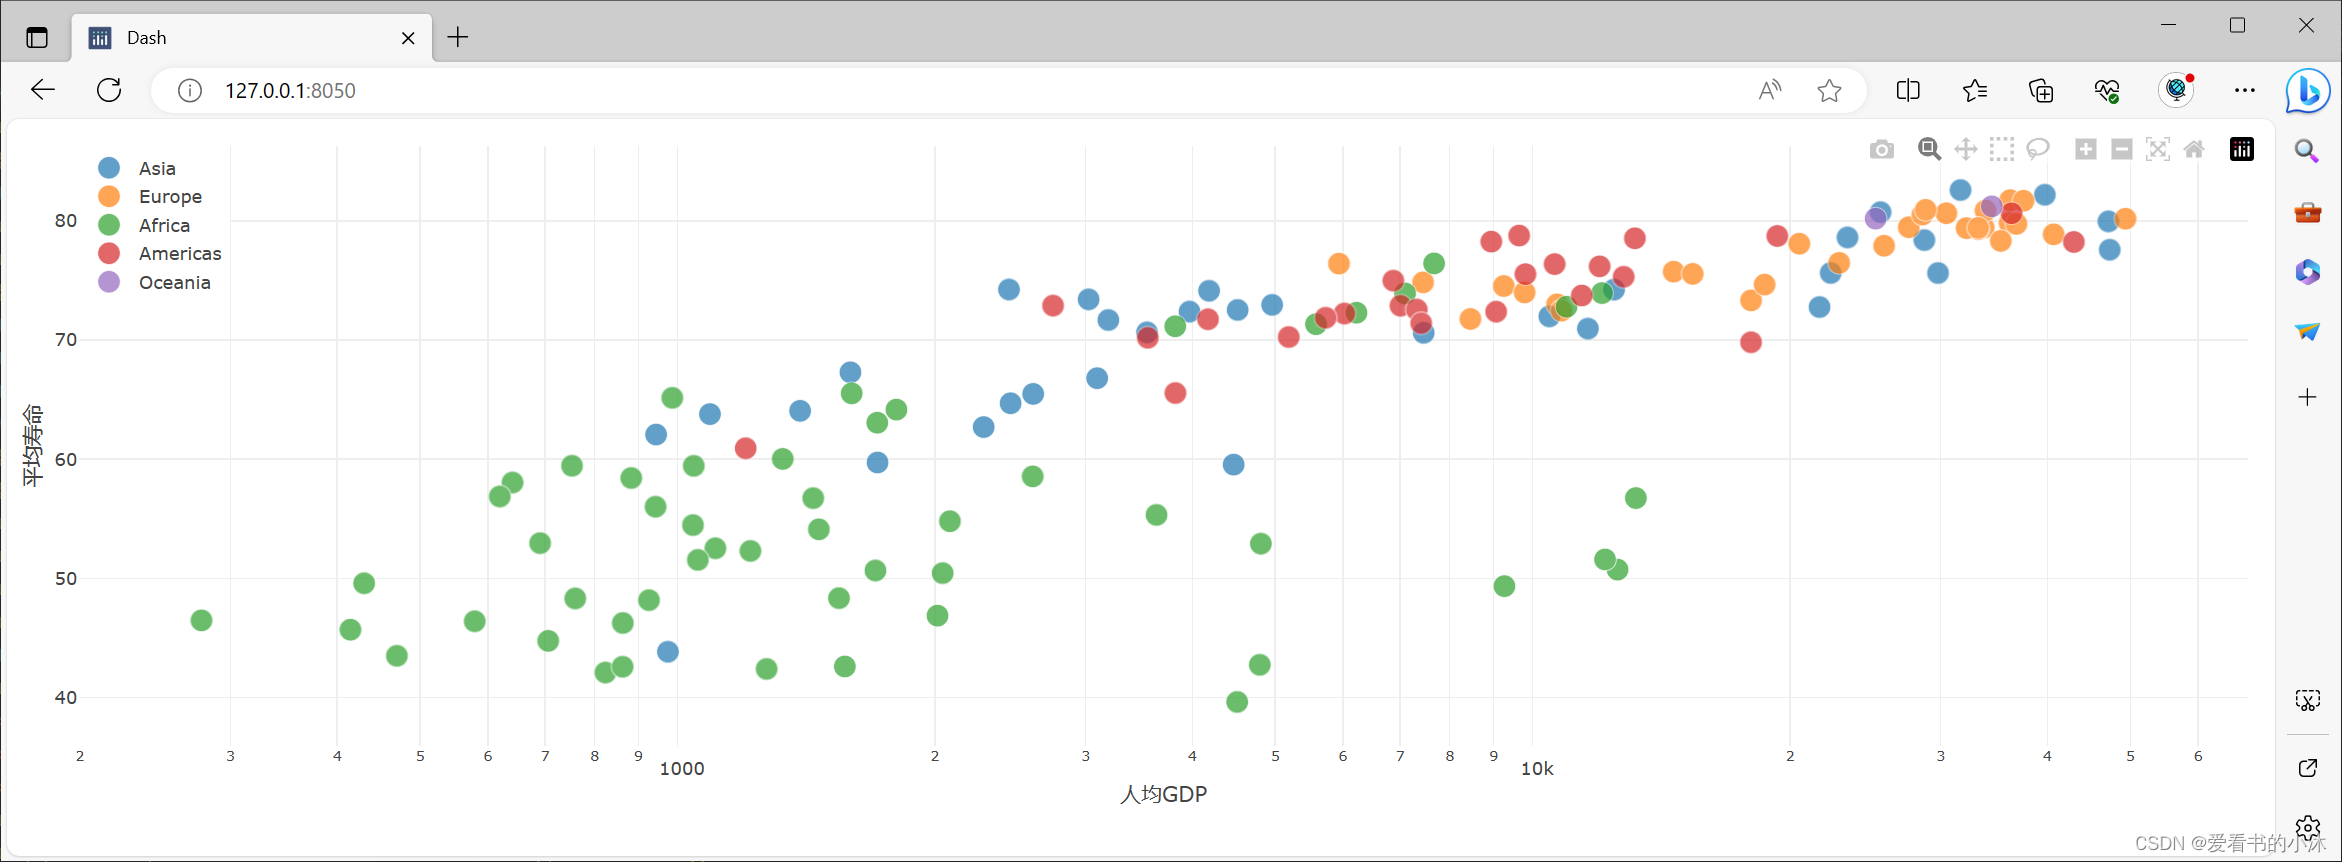This screenshot has width=2342, height=862.
Task: Reset axes with the home icon
Action: tap(2193, 150)
